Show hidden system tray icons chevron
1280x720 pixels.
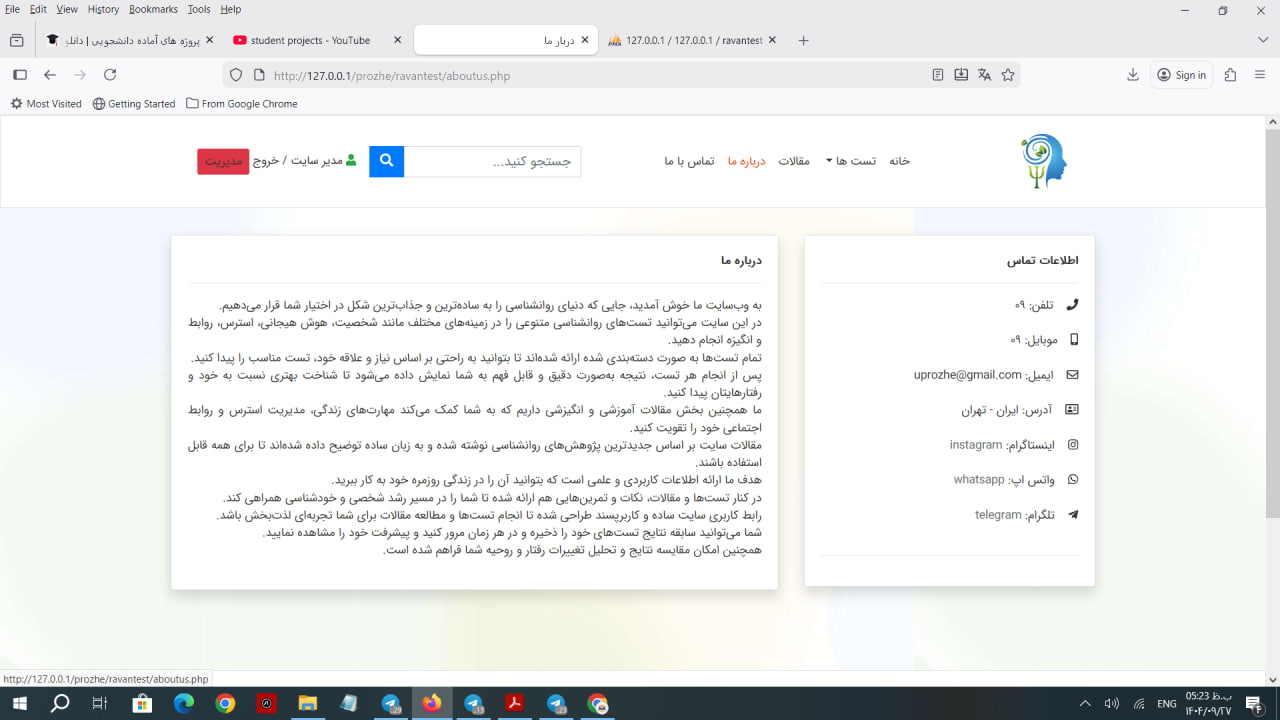click(1085, 704)
